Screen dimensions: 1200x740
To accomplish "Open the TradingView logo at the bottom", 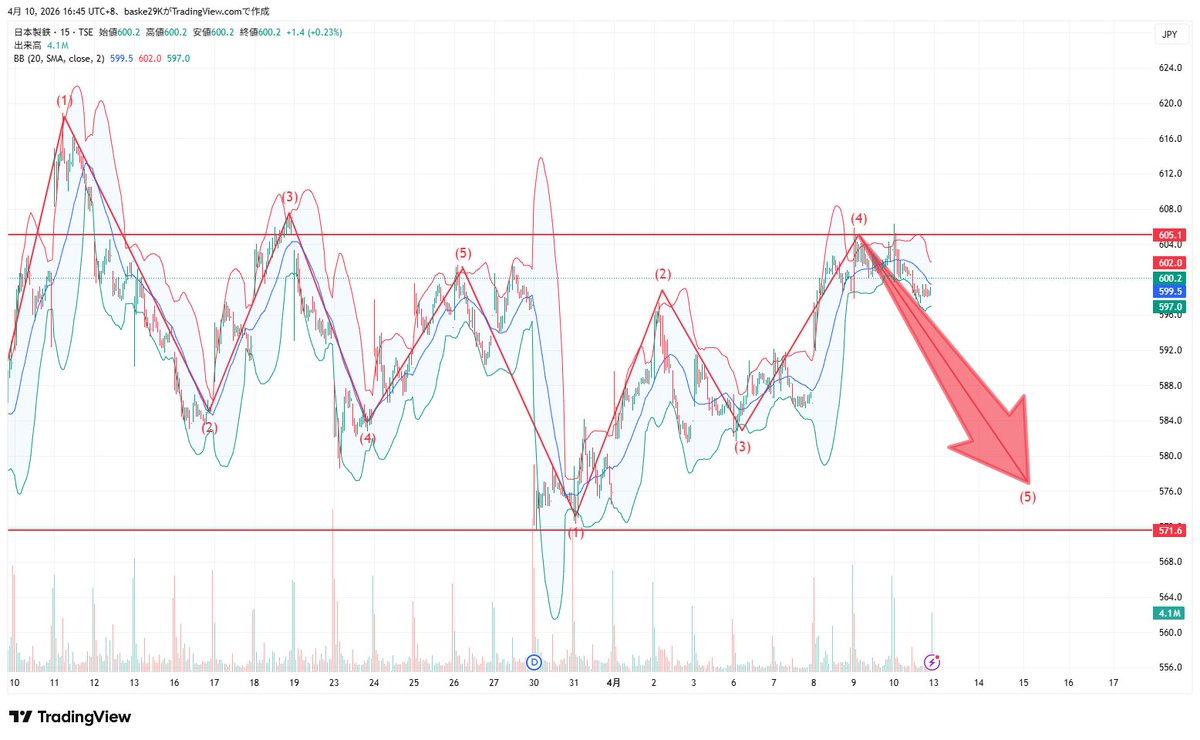I will [70, 717].
